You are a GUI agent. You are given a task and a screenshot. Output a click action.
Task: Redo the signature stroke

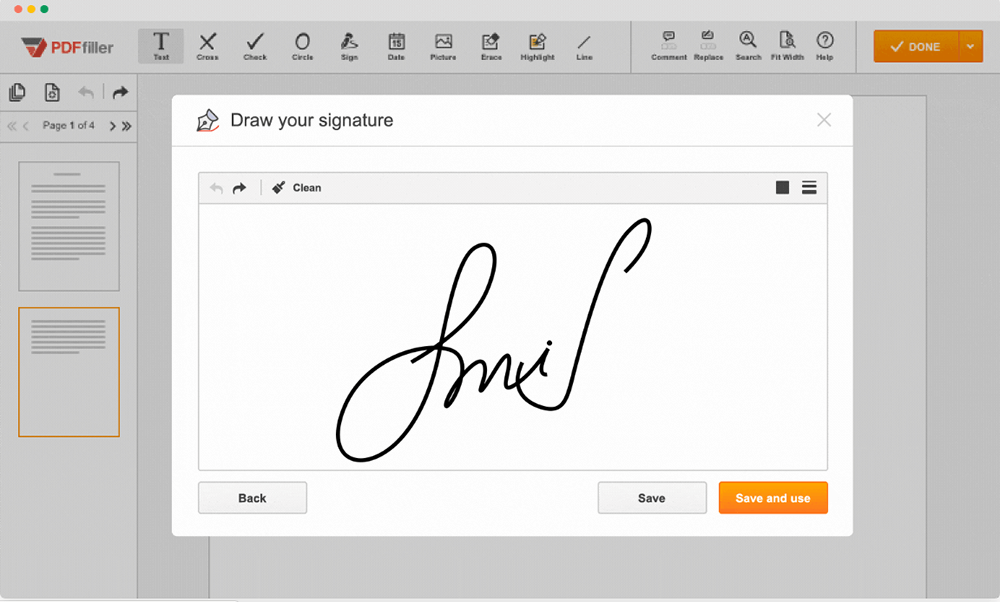[x=240, y=188]
